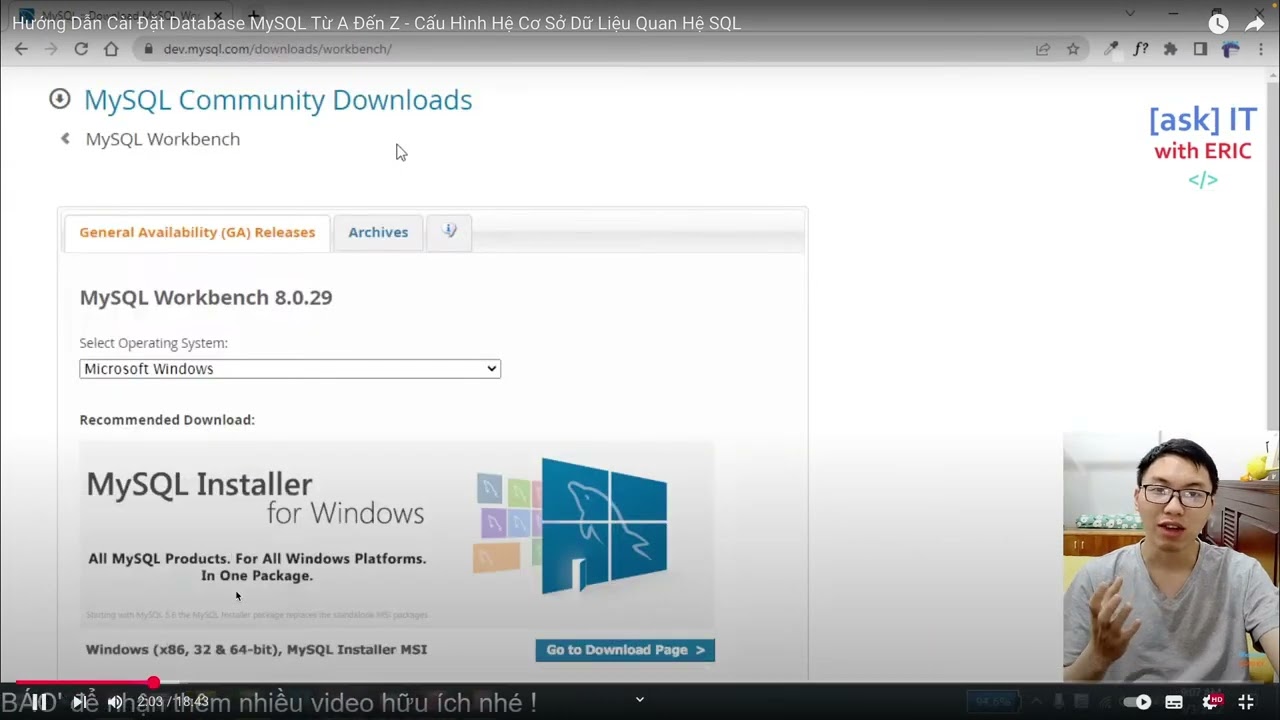Click the chevron more-videos arrow at bottom
This screenshot has width=1280, height=720.
coord(640,700)
